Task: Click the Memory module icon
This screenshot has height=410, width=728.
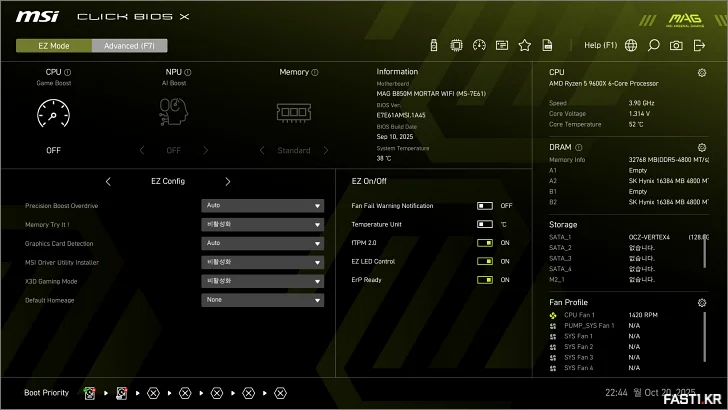Action: 294,112
